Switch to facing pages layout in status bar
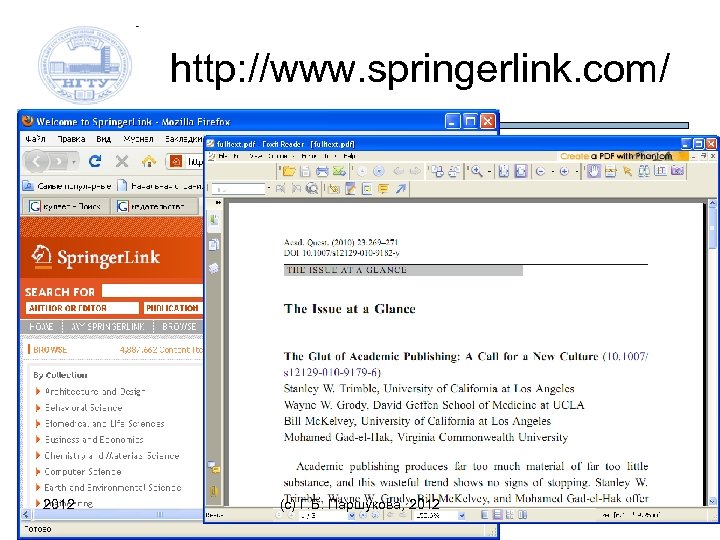 pyautogui.click(x=522, y=515)
